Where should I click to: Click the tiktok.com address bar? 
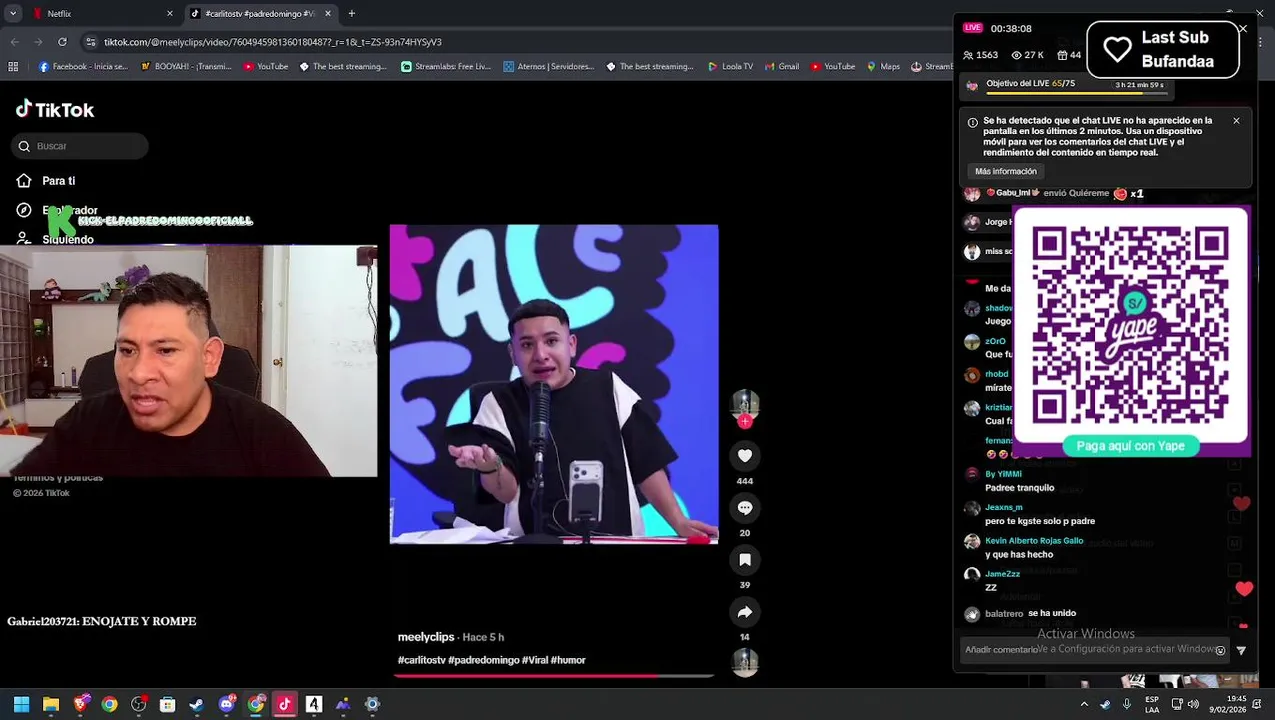coord(273,42)
